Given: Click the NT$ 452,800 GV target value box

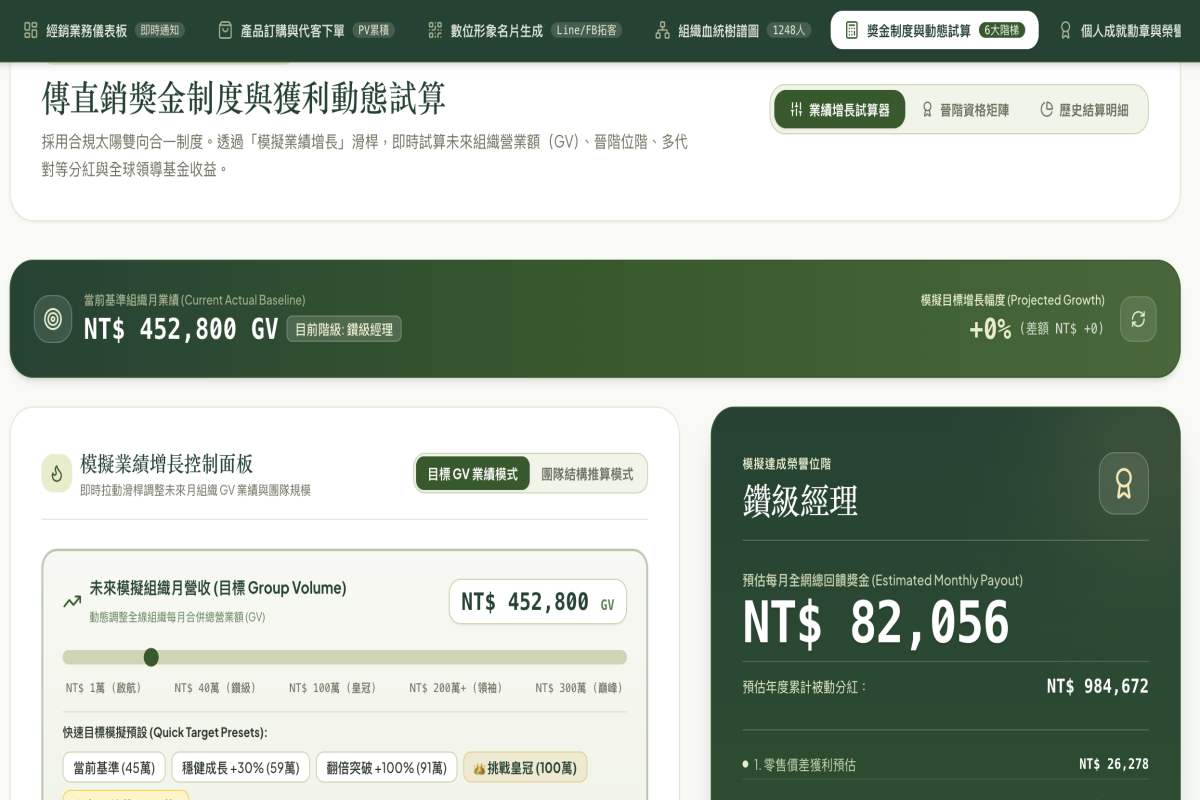Looking at the screenshot, I should pos(538,602).
